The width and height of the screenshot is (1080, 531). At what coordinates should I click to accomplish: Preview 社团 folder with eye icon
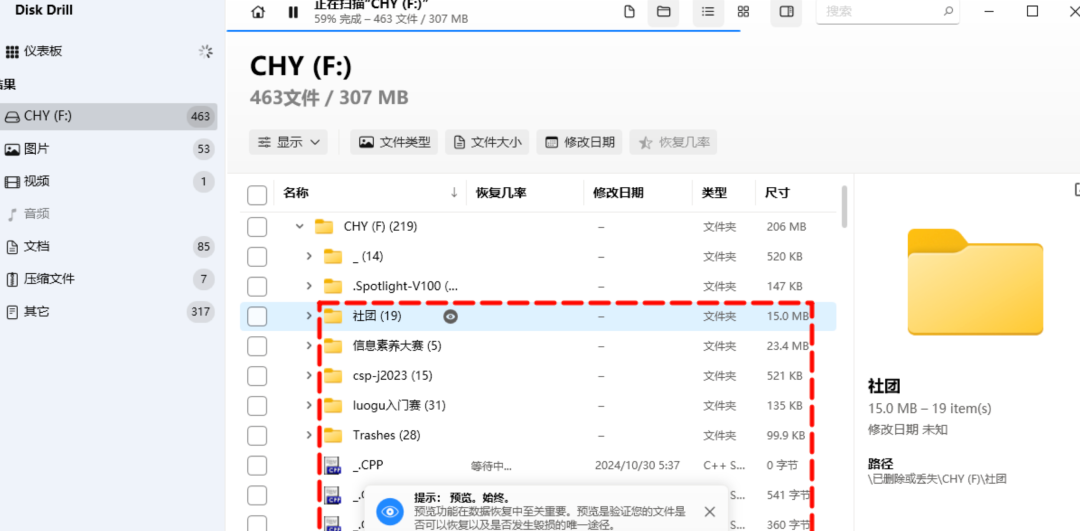click(450, 317)
